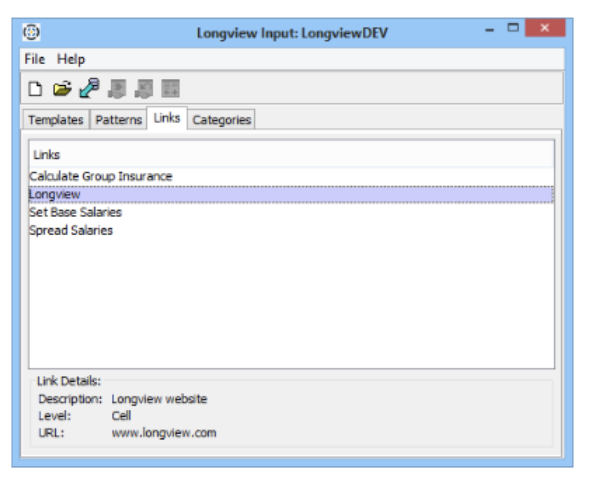
Task: Select the Spread Salaries link
Action: [71, 231]
